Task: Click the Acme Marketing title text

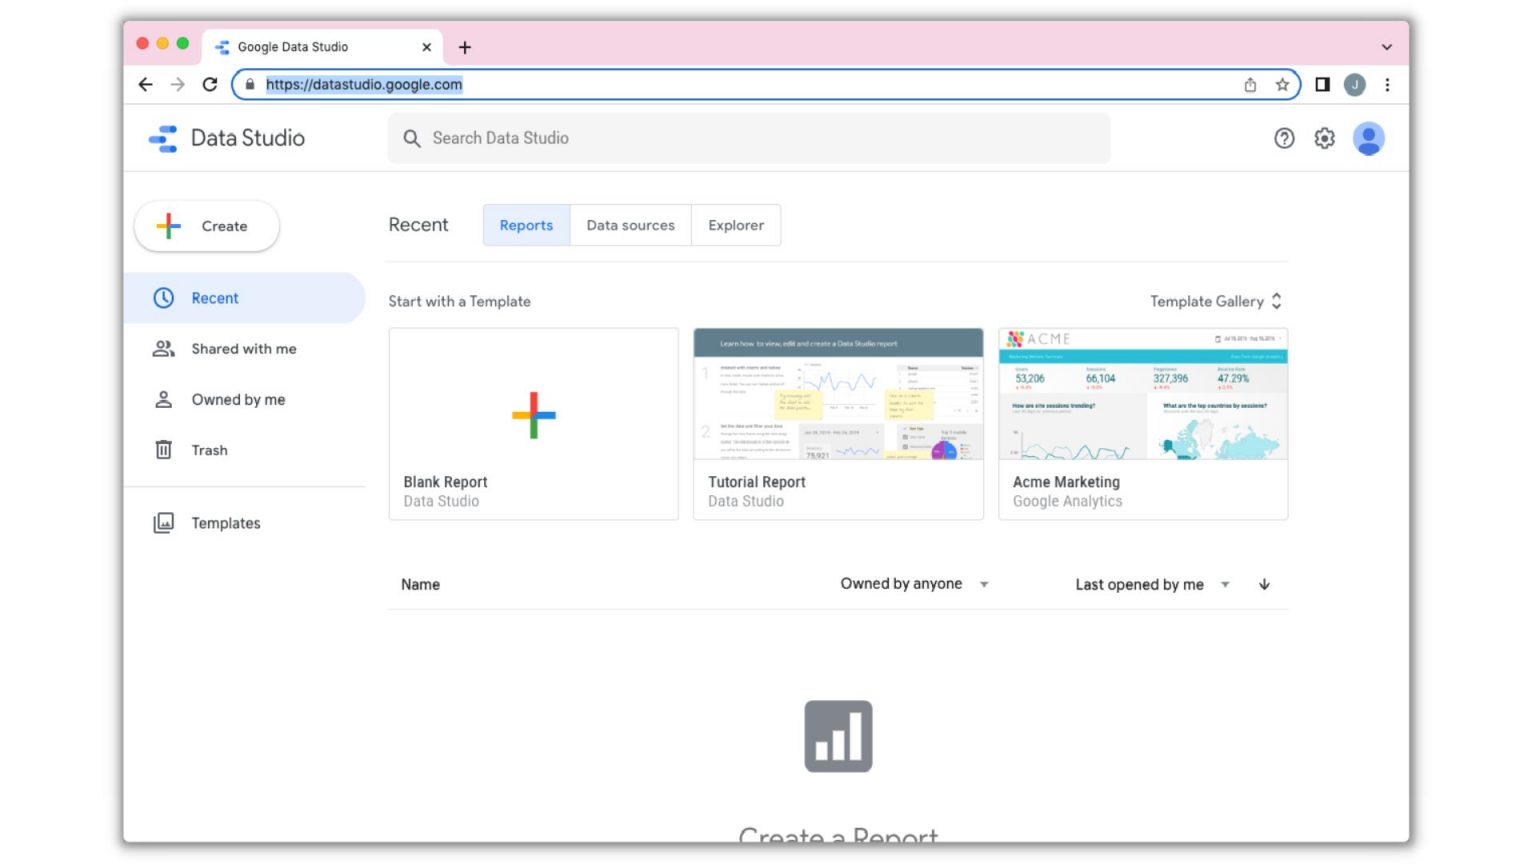Action: [1066, 482]
